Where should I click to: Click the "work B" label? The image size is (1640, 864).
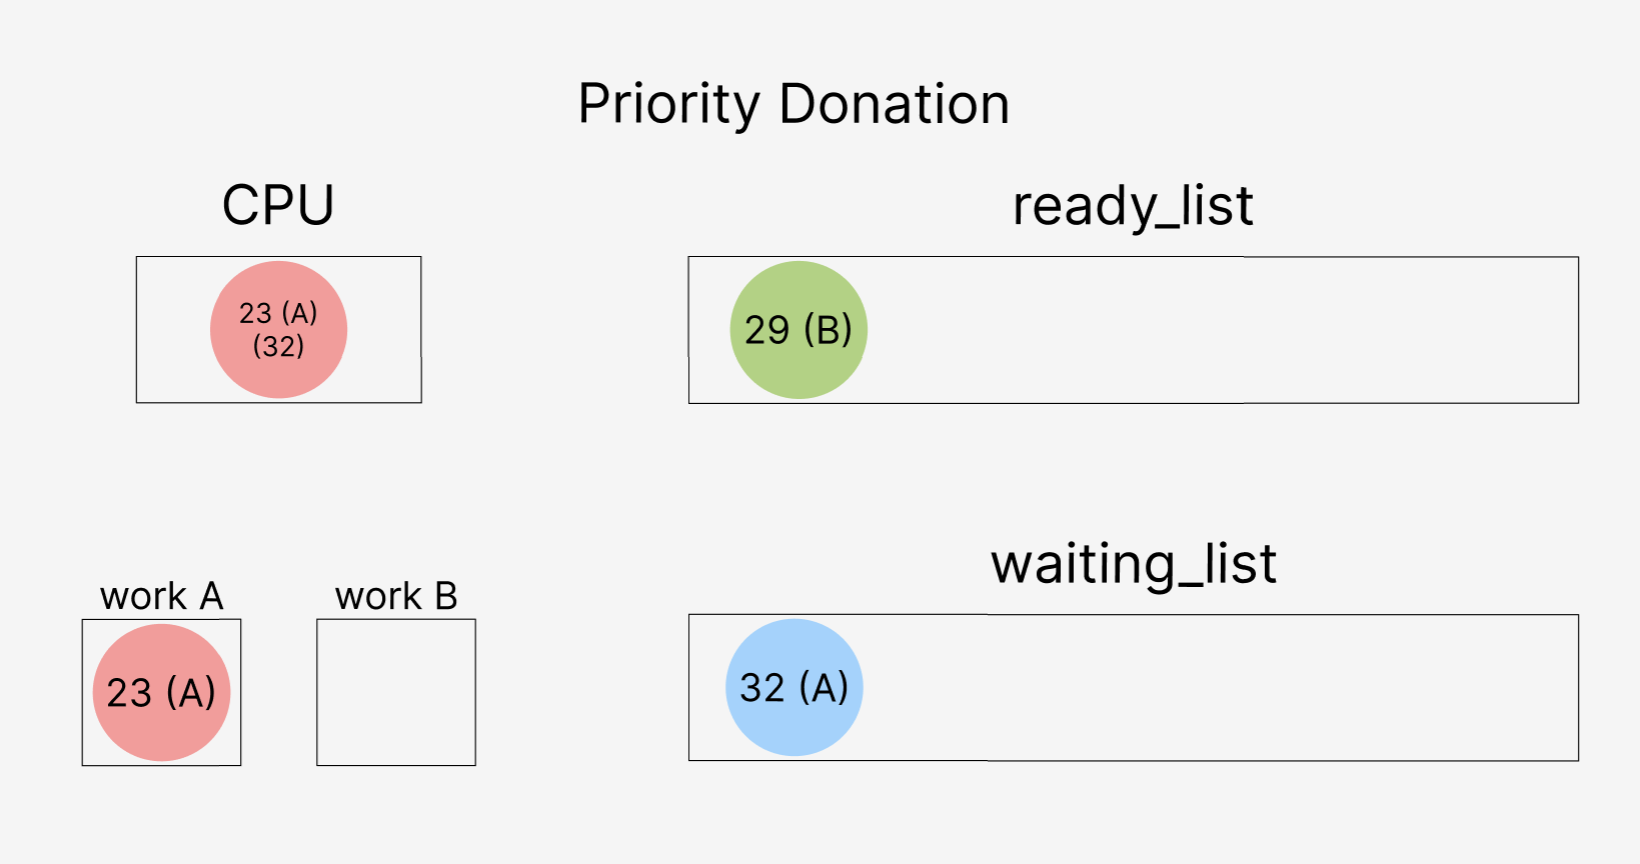pyautogui.click(x=396, y=596)
